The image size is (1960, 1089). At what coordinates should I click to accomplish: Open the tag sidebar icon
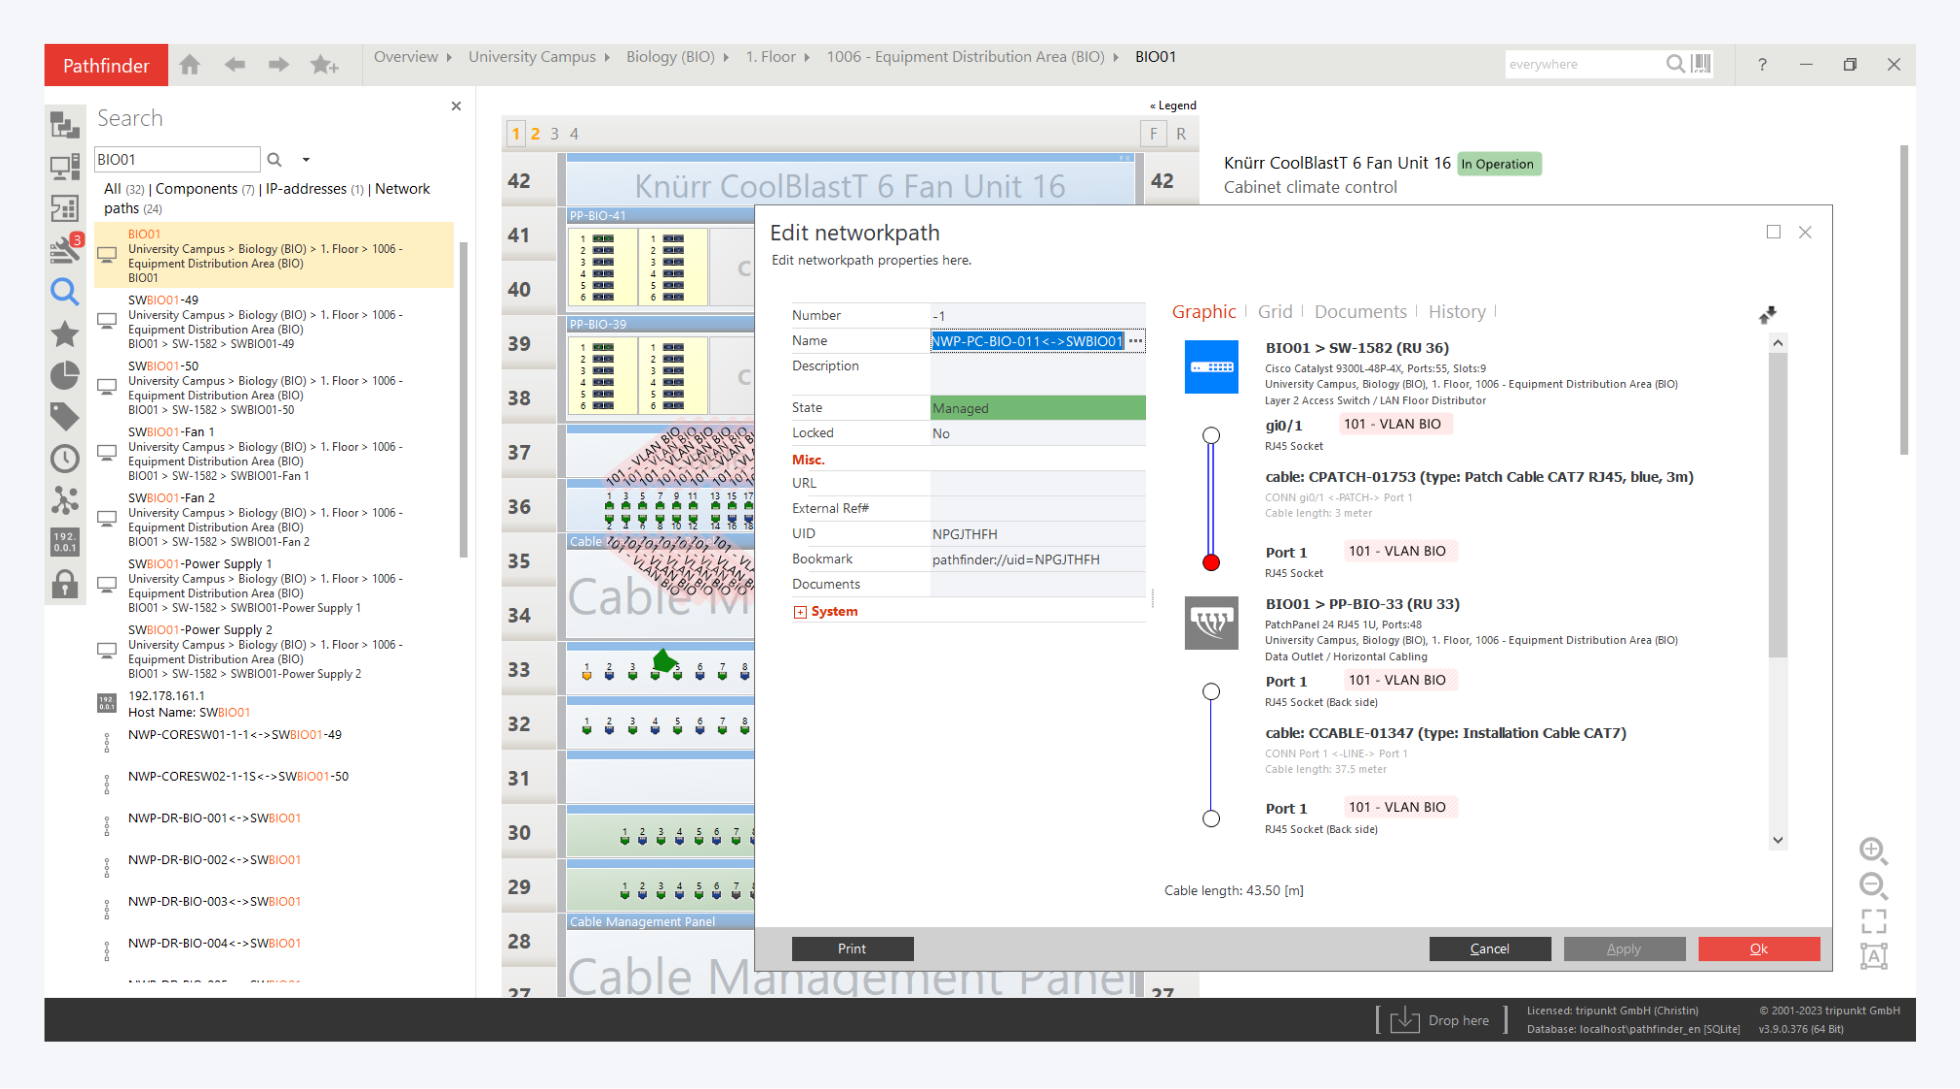click(x=65, y=416)
